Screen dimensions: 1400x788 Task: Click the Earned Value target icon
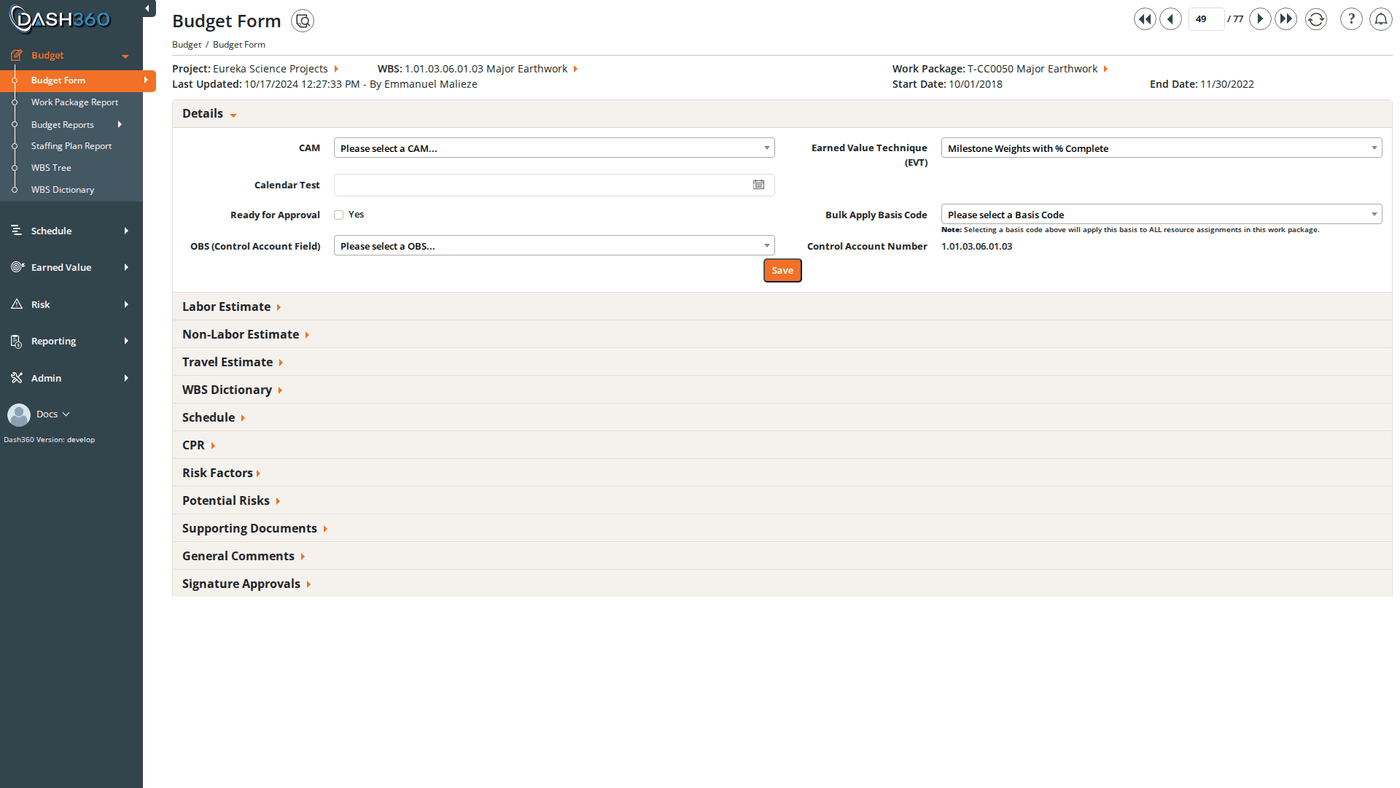[x=16, y=268]
